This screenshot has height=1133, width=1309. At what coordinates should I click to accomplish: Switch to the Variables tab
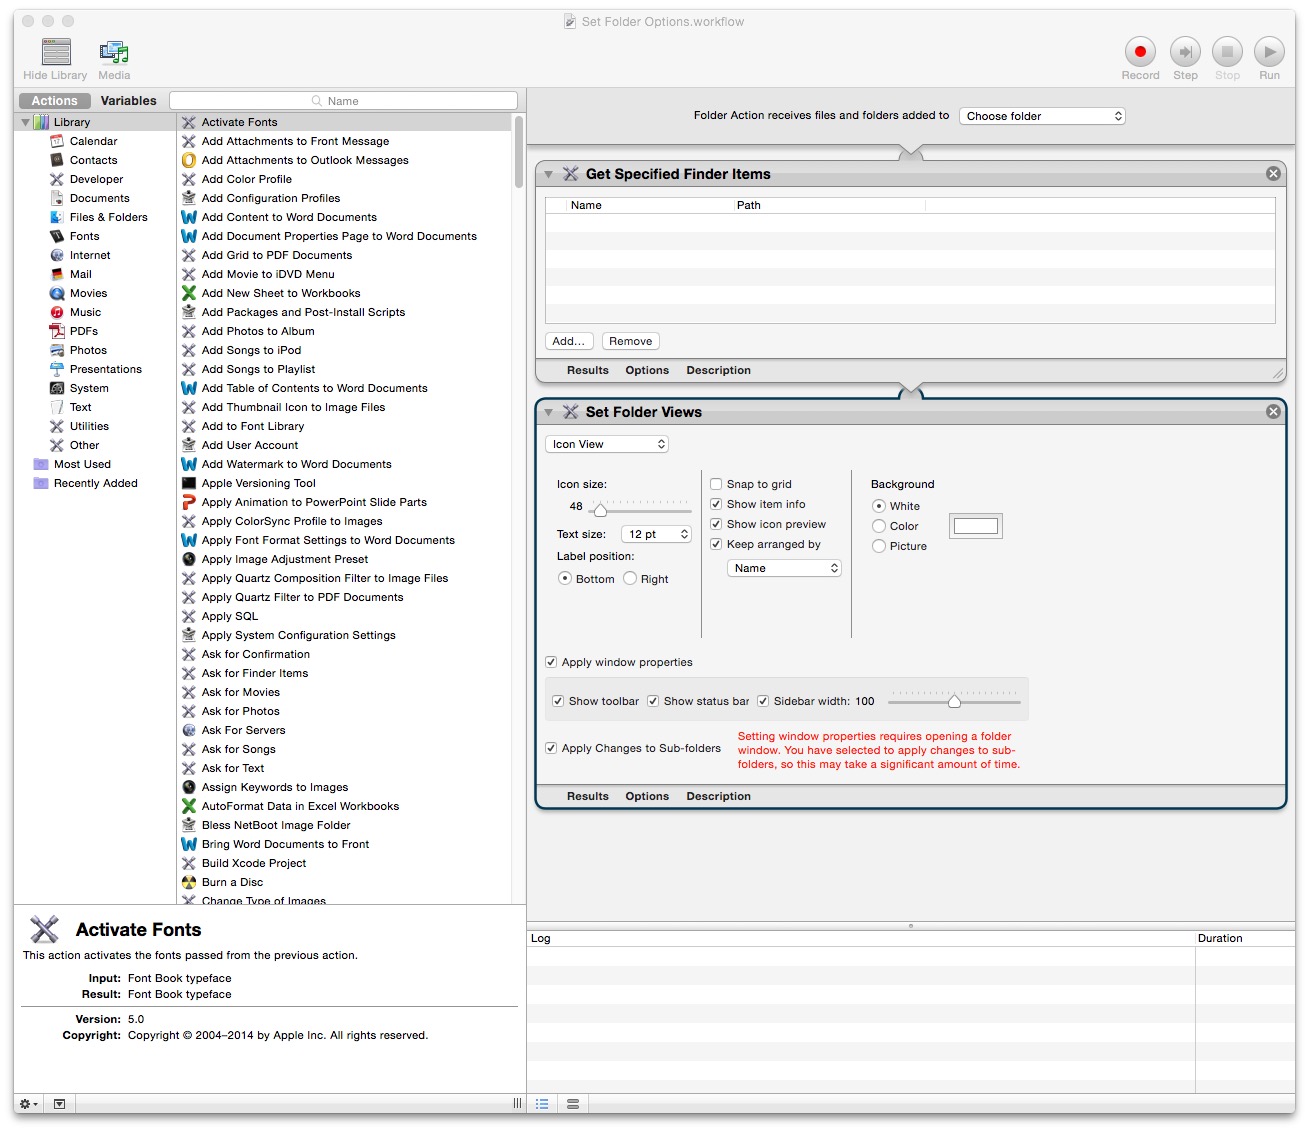coord(129,101)
